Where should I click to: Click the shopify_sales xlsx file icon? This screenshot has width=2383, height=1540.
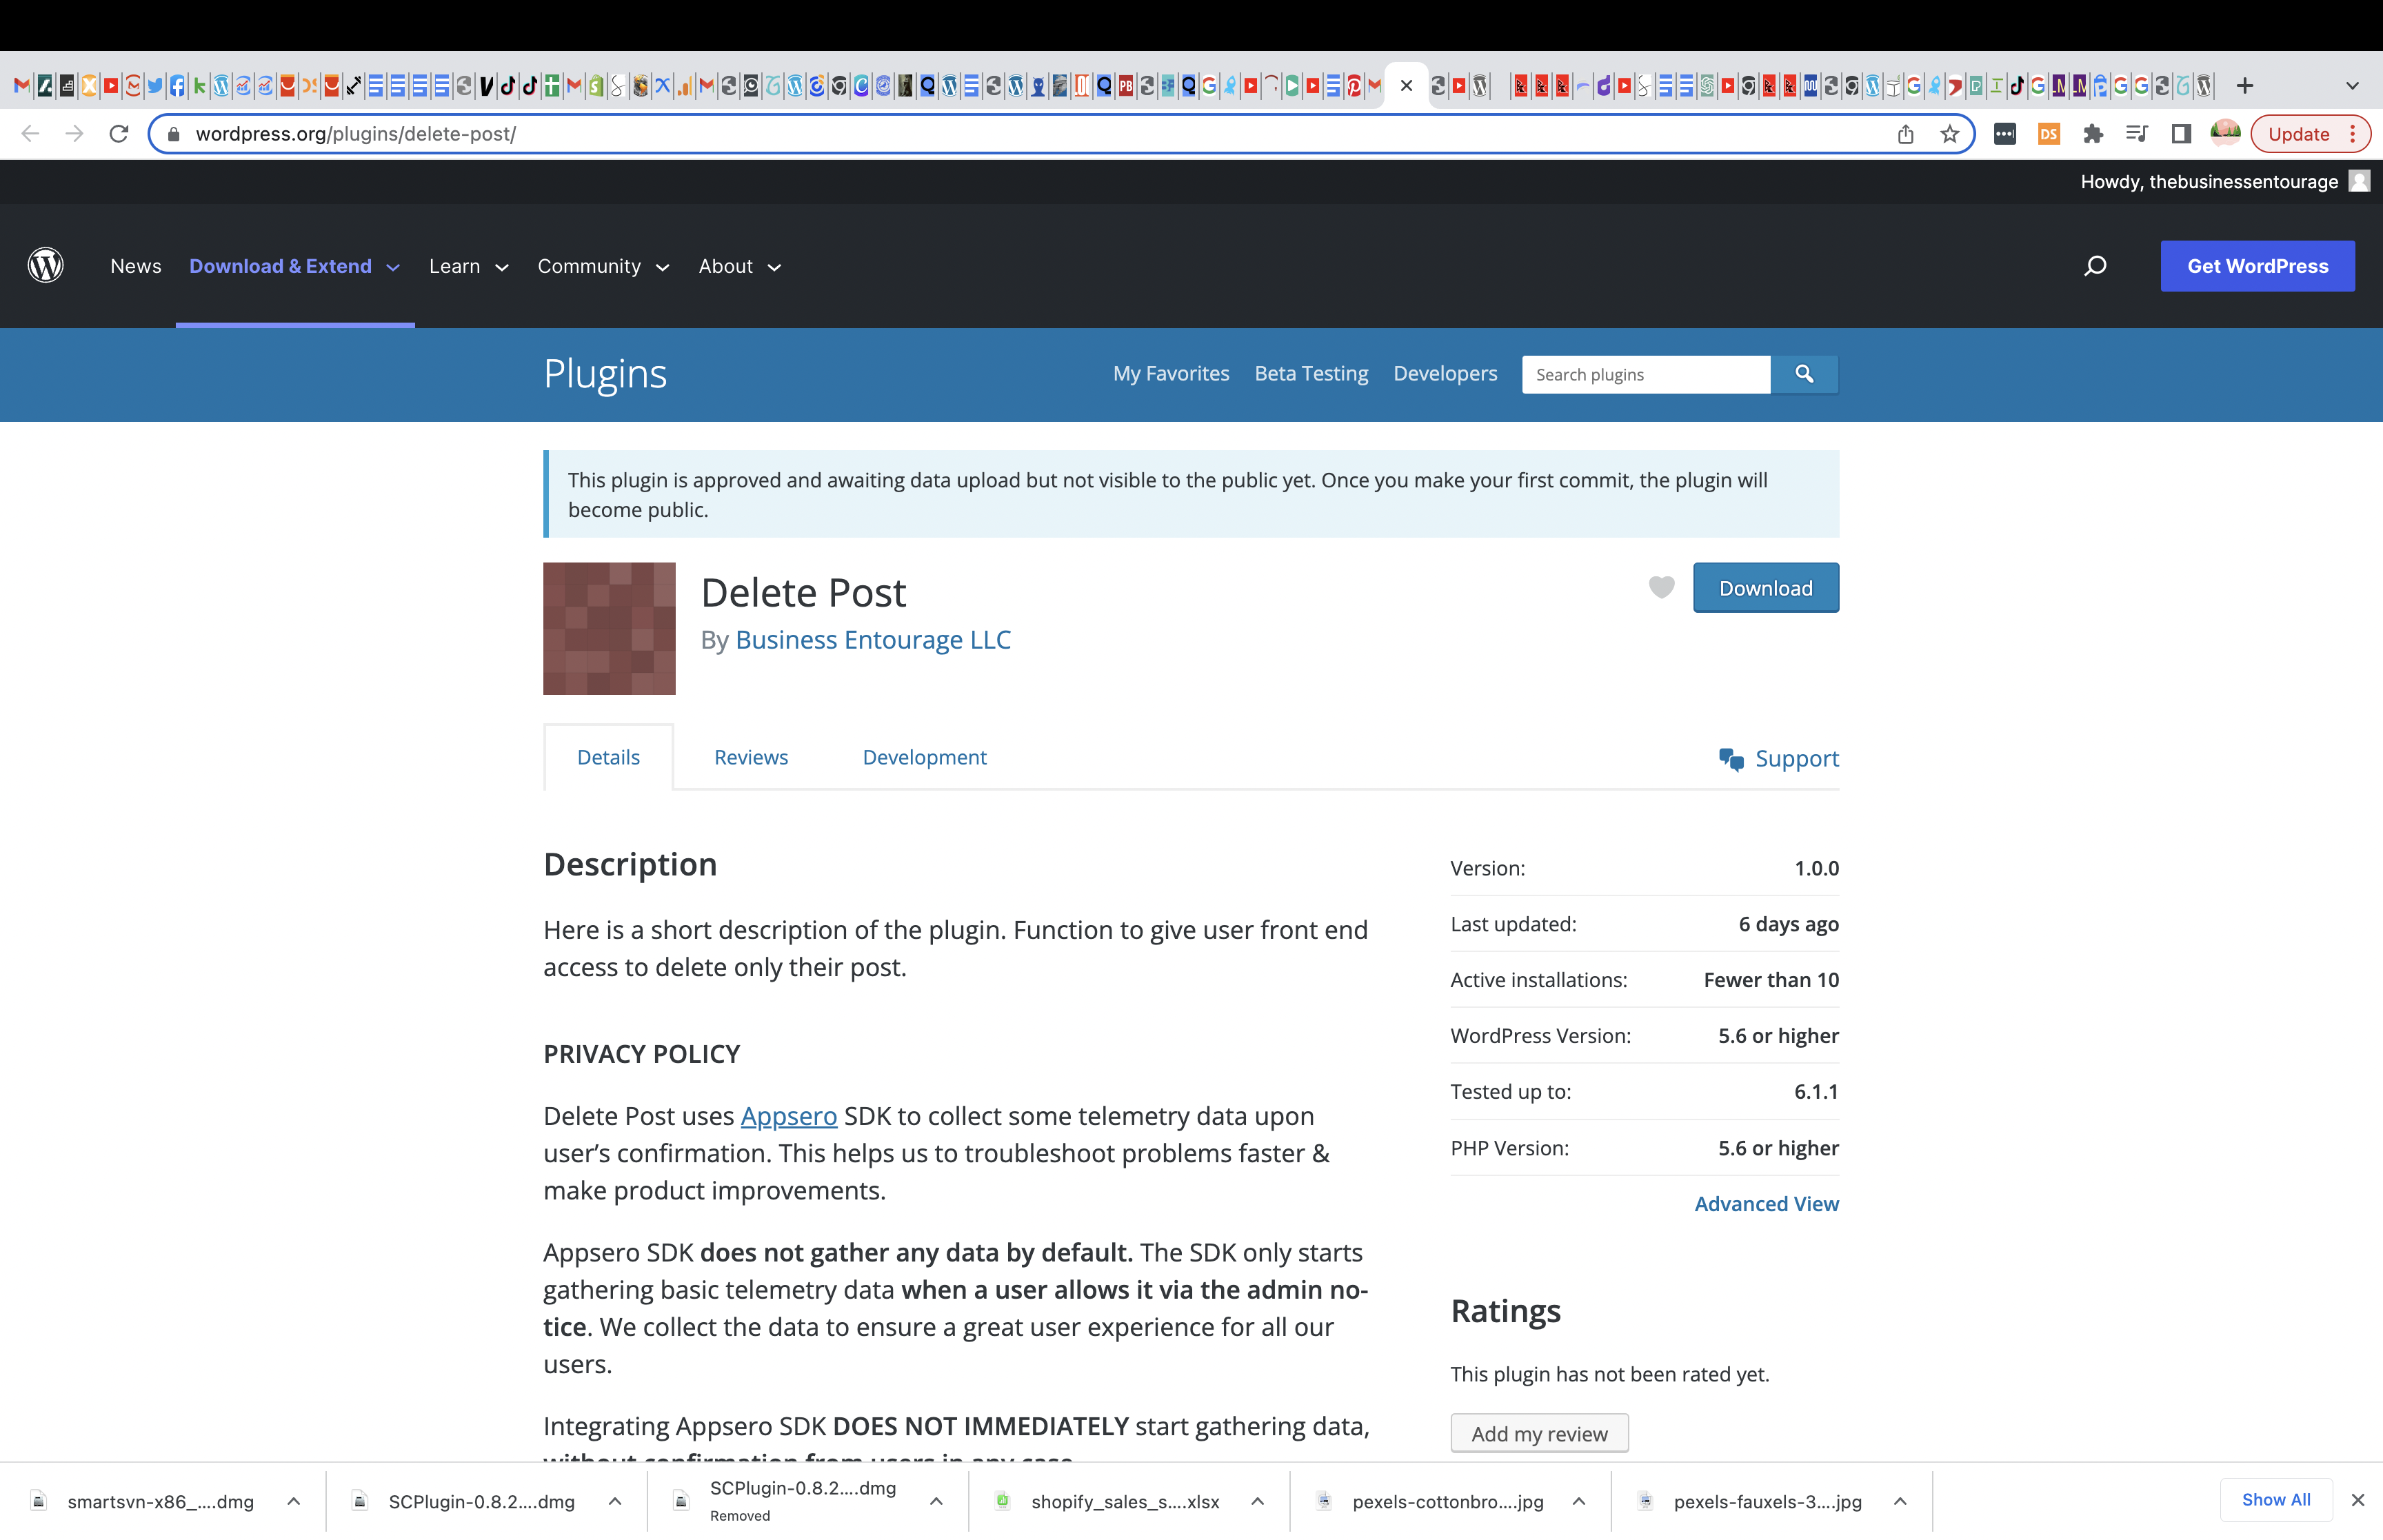tap(1003, 1501)
